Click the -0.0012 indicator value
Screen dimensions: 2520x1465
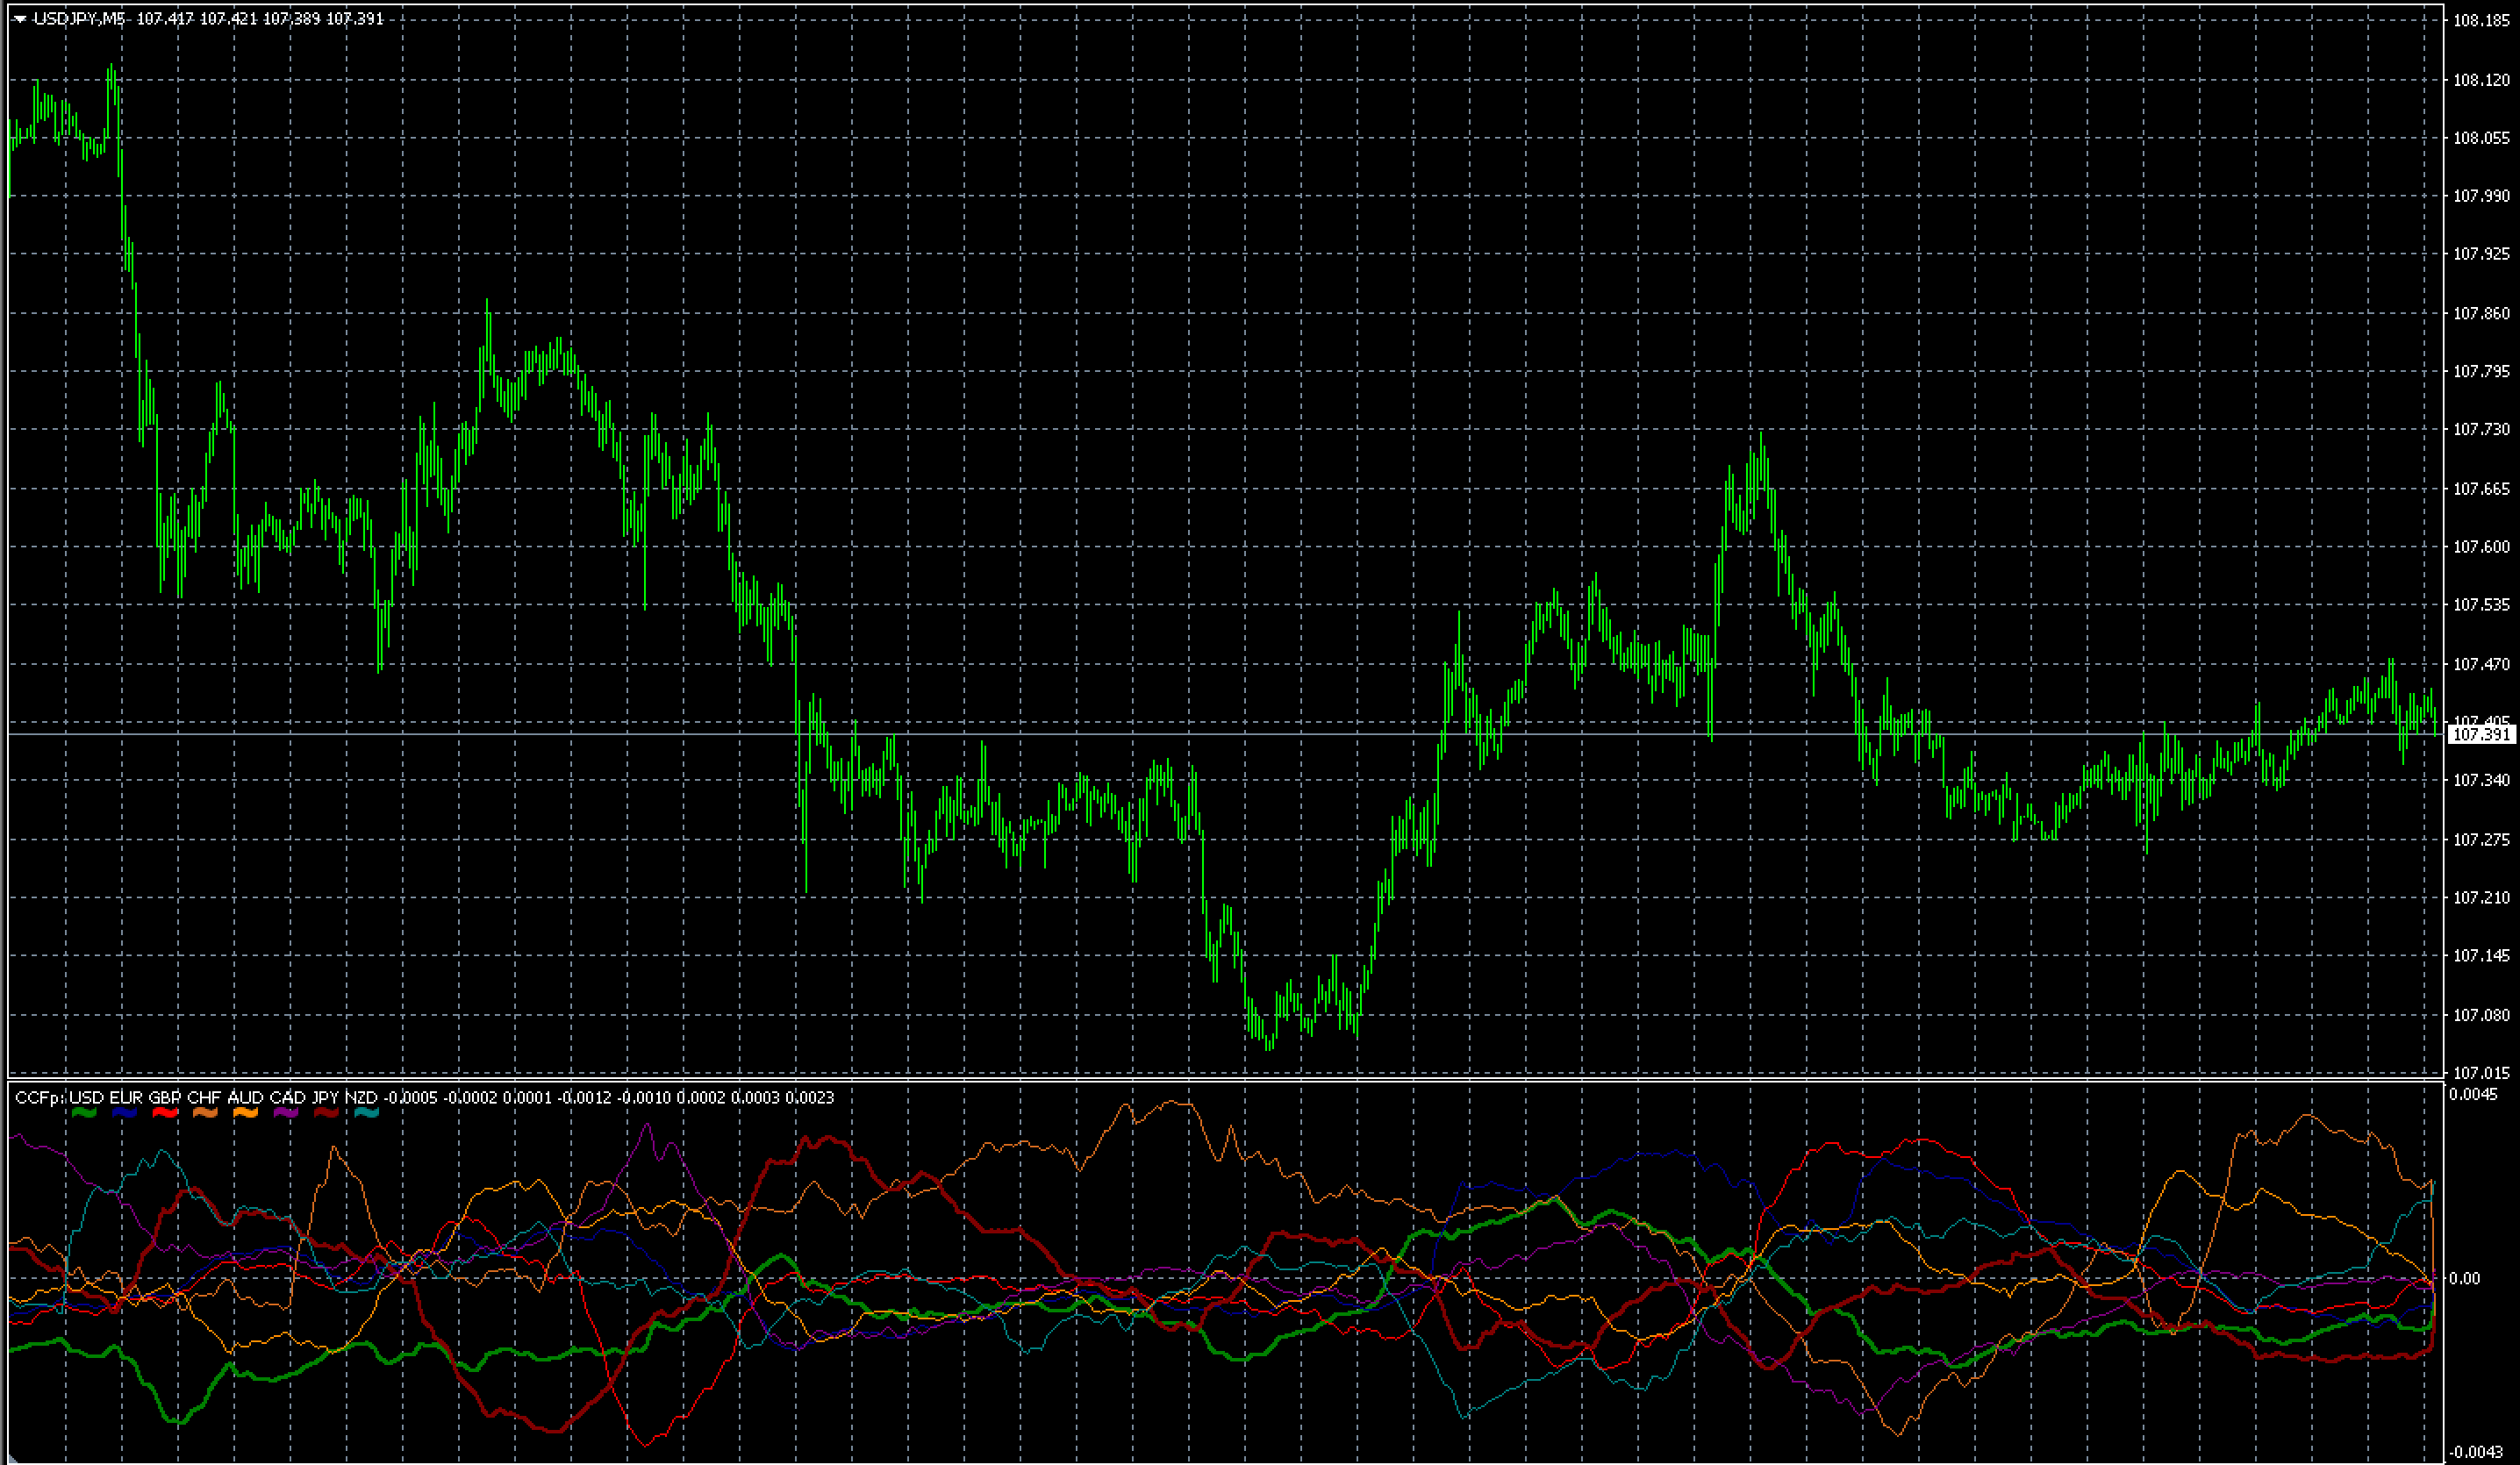pos(584,1097)
